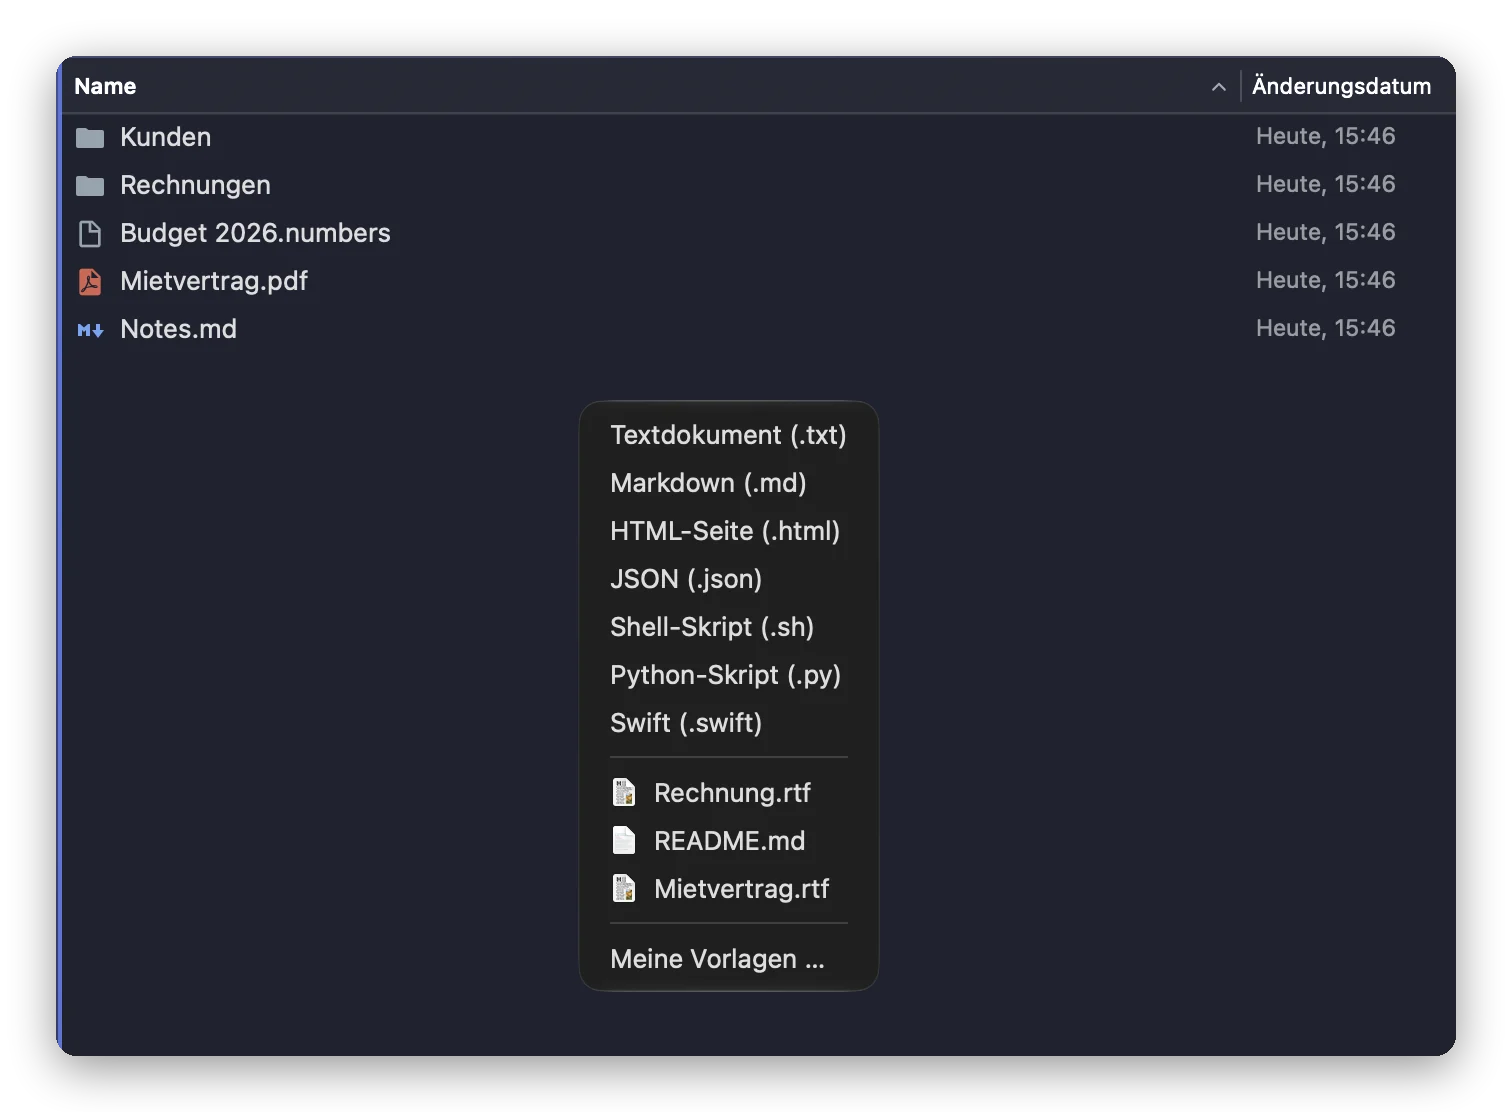
Task: Create a new Shell-Skript (.sh)
Action: (728, 627)
